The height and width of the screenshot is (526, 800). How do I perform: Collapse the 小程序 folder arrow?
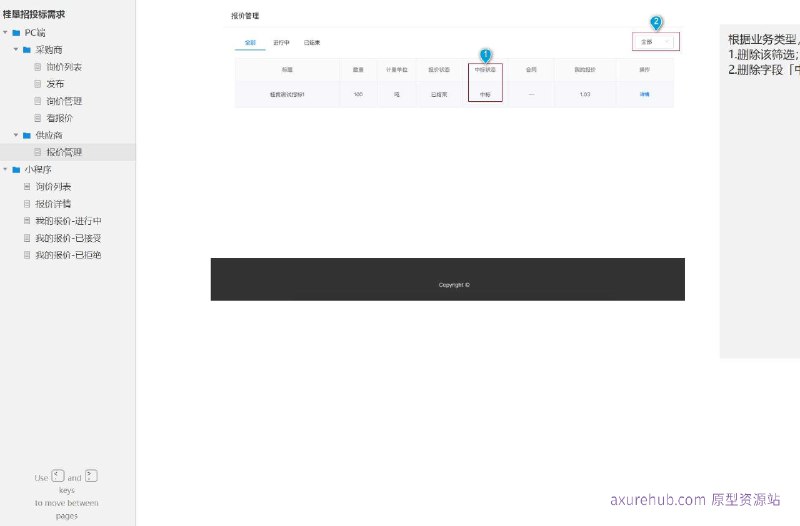click(x=5, y=169)
